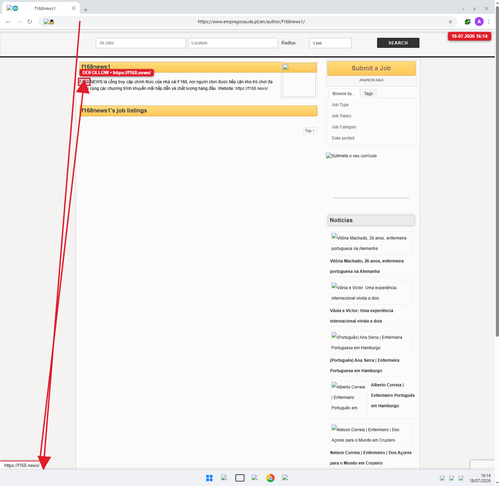Switch to the Tags tab
Viewport: 500px width, 486px height.
pyautogui.click(x=368, y=94)
